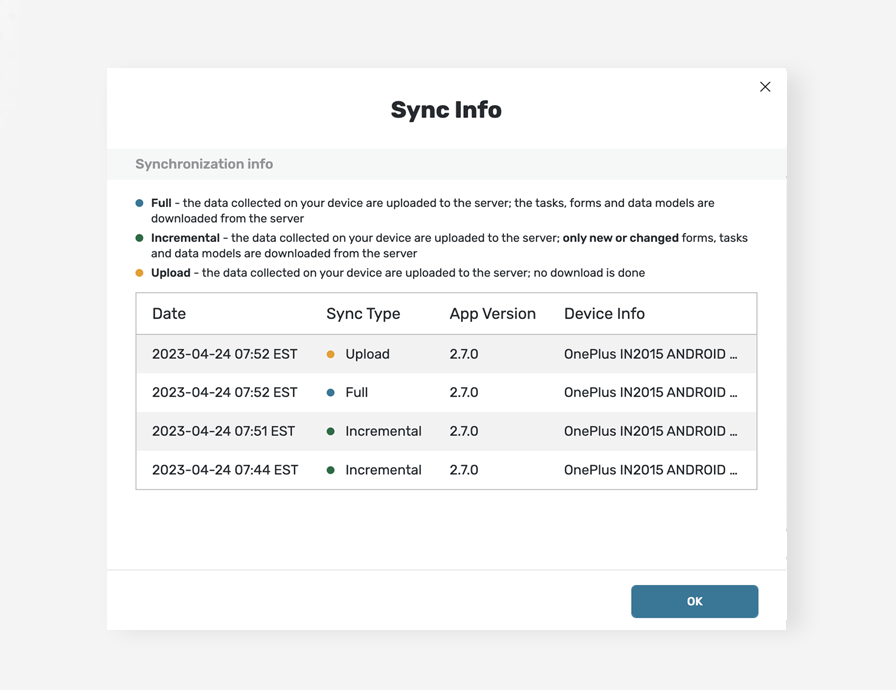Image resolution: width=896 pixels, height=690 pixels.
Task: Select the 07:52 EST Full row date
Action: 225,392
